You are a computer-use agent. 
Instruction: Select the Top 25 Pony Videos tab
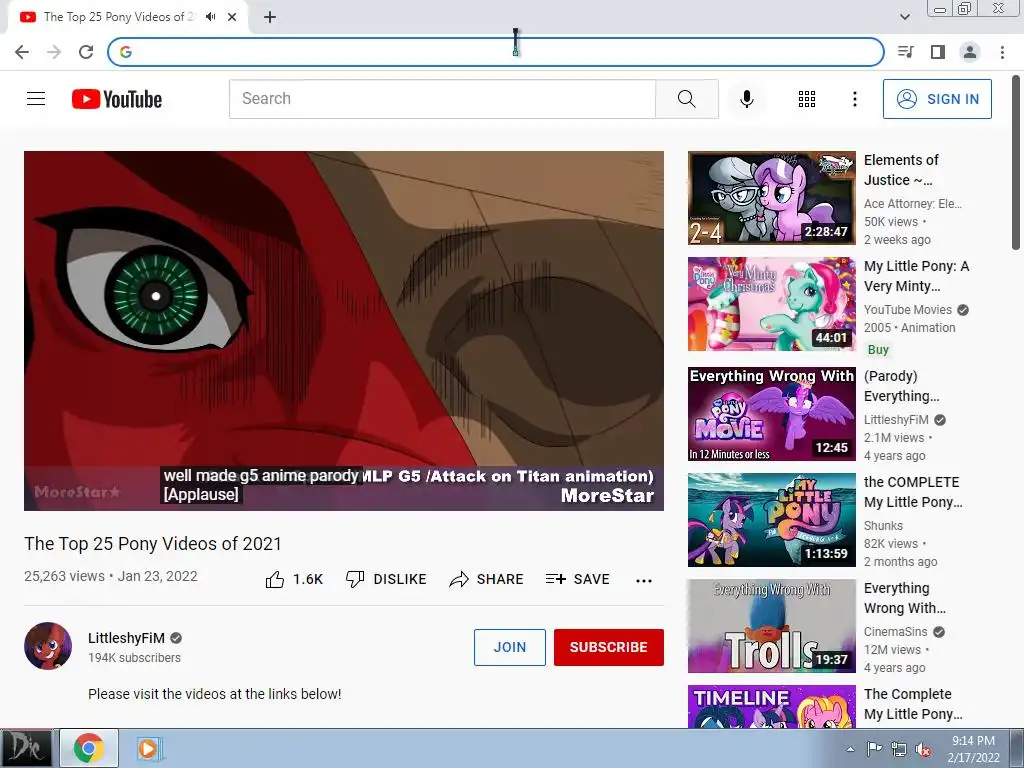pos(119,17)
